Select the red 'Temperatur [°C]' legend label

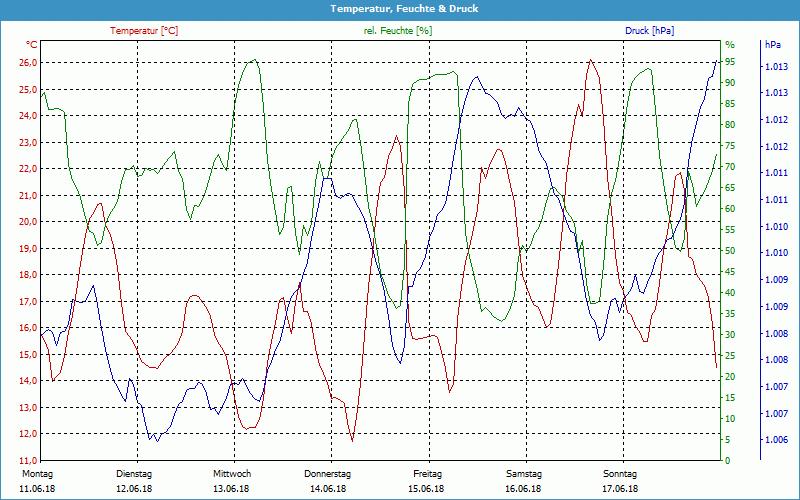pos(144,31)
